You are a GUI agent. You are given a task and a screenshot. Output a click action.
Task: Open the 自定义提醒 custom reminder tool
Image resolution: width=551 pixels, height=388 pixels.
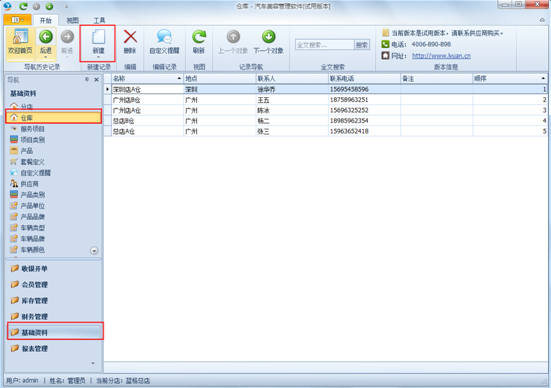pyautogui.click(x=164, y=42)
